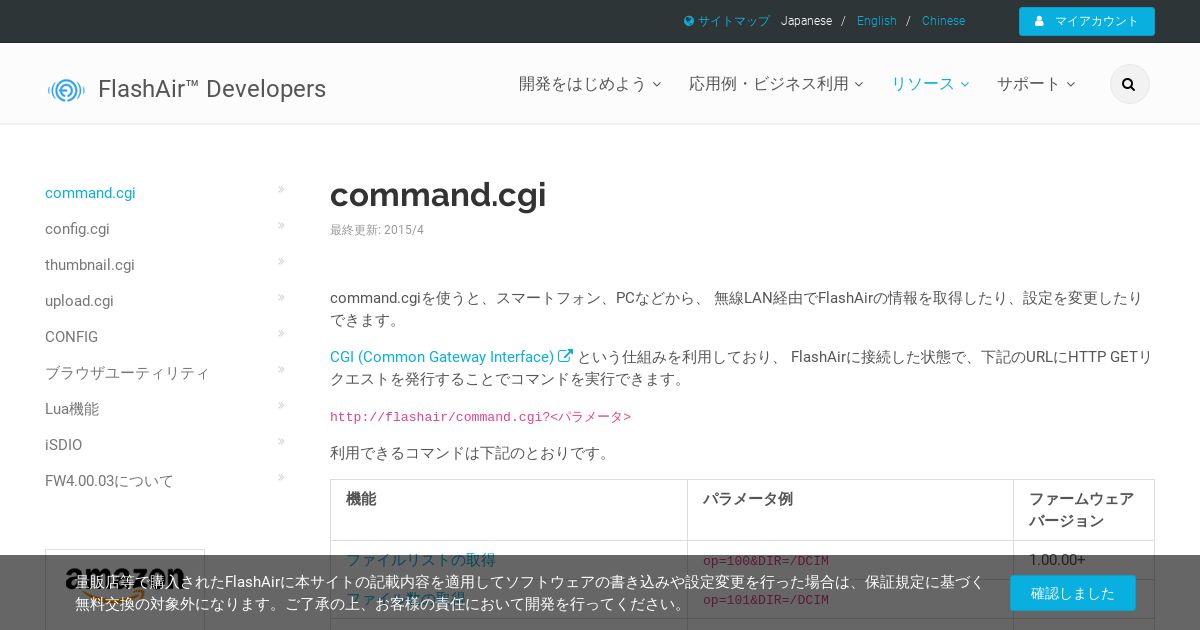
Task: Switch language to English
Action: [x=877, y=21]
